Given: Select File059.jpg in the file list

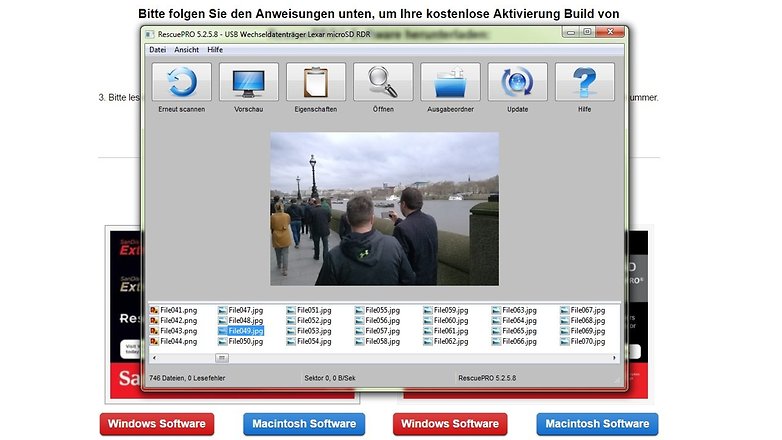Looking at the screenshot, I should (x=446, y=310).
